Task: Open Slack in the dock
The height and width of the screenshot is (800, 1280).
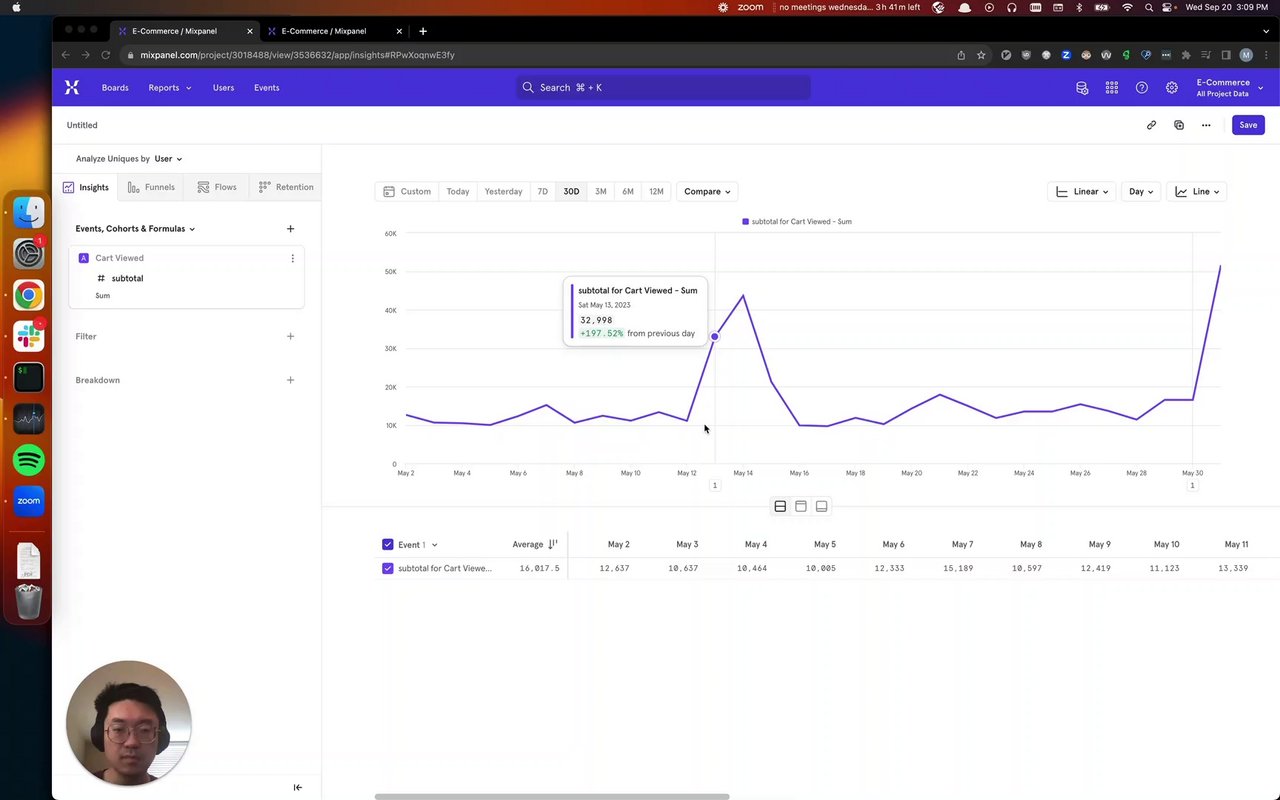Action: click(29, 336)
